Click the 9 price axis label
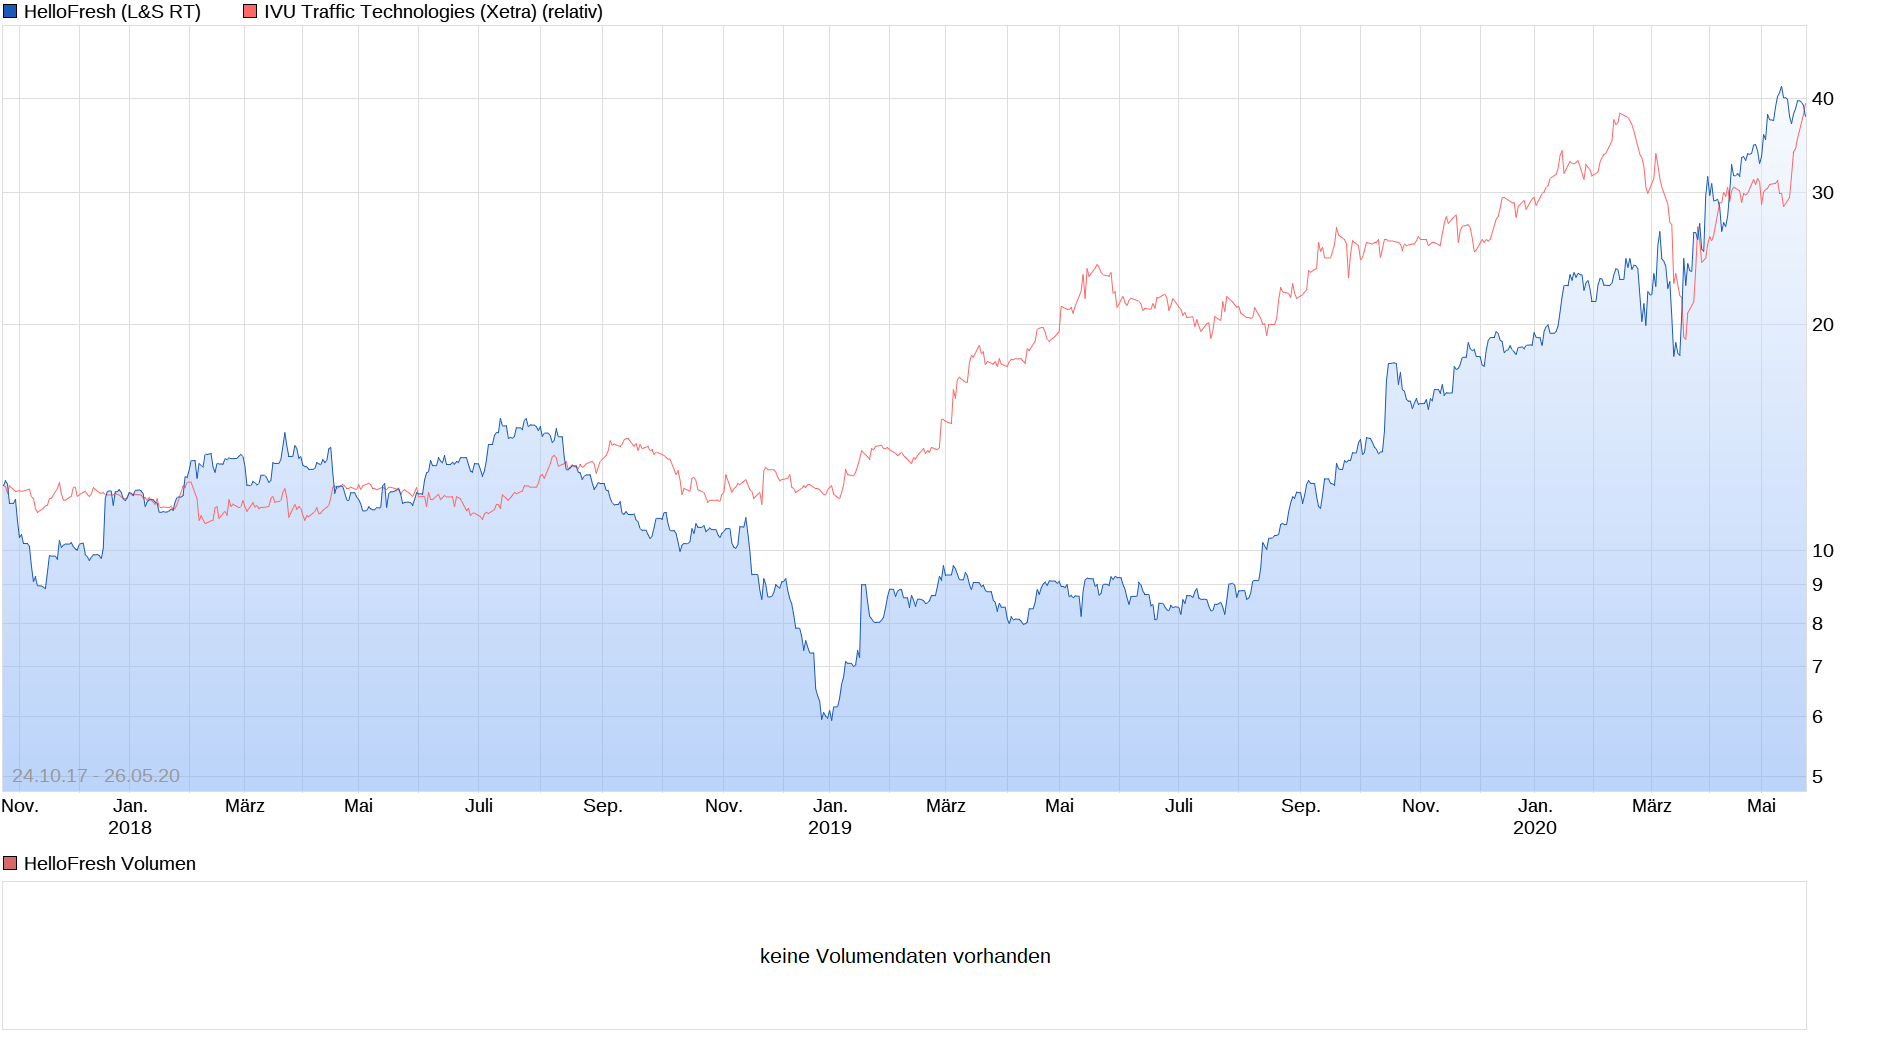1880x1049 pixels. [1818, 585]
